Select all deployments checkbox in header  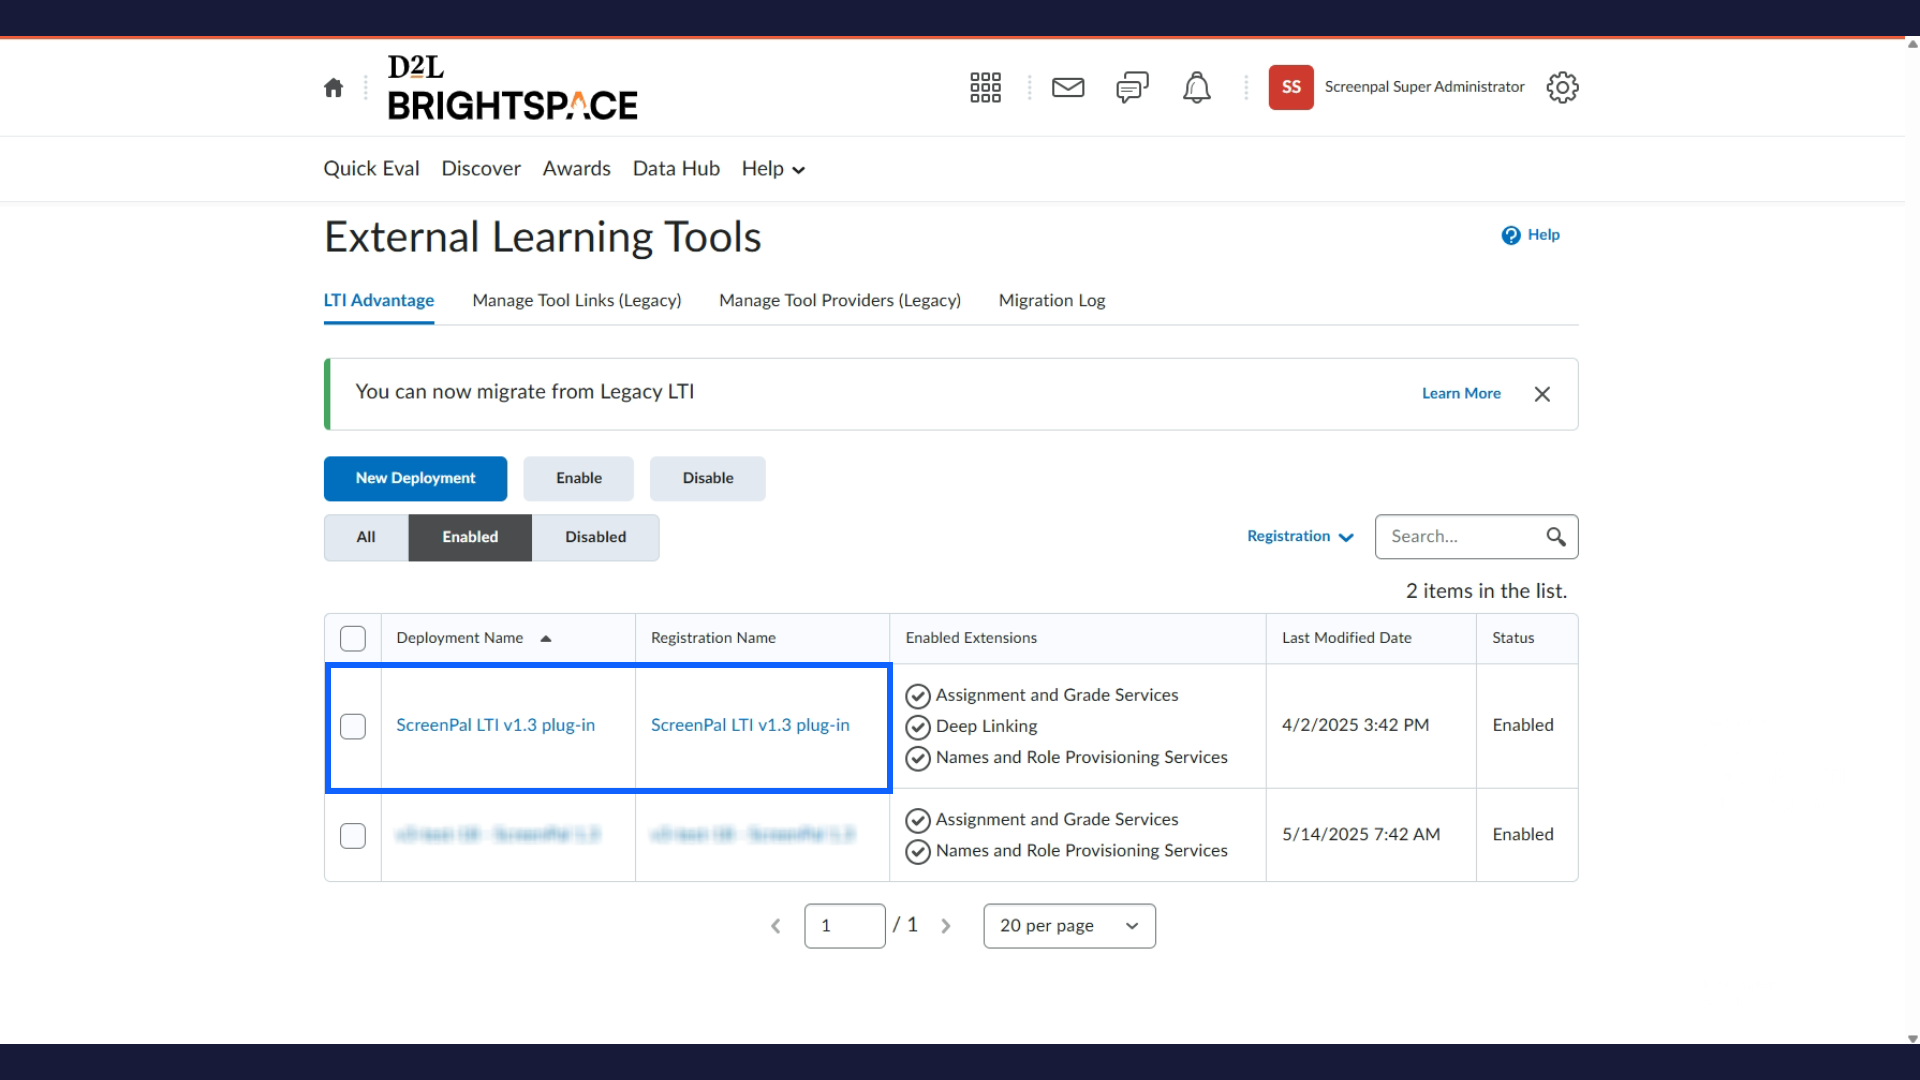click(353, 639)
